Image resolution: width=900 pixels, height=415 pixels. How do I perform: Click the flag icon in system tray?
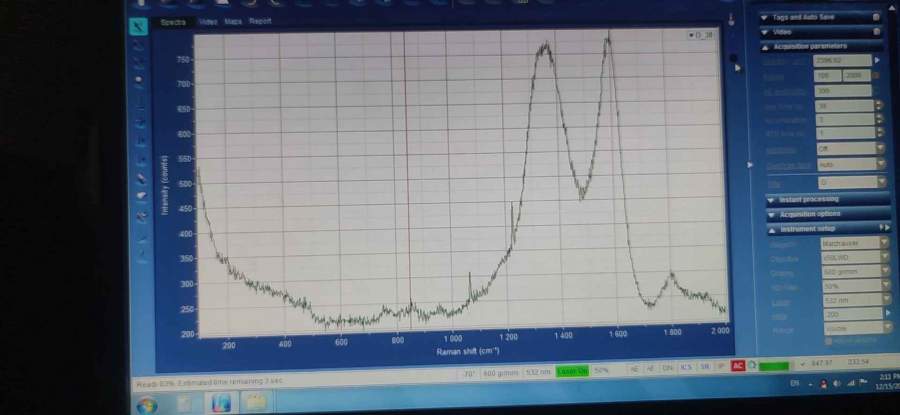(862, 383)
